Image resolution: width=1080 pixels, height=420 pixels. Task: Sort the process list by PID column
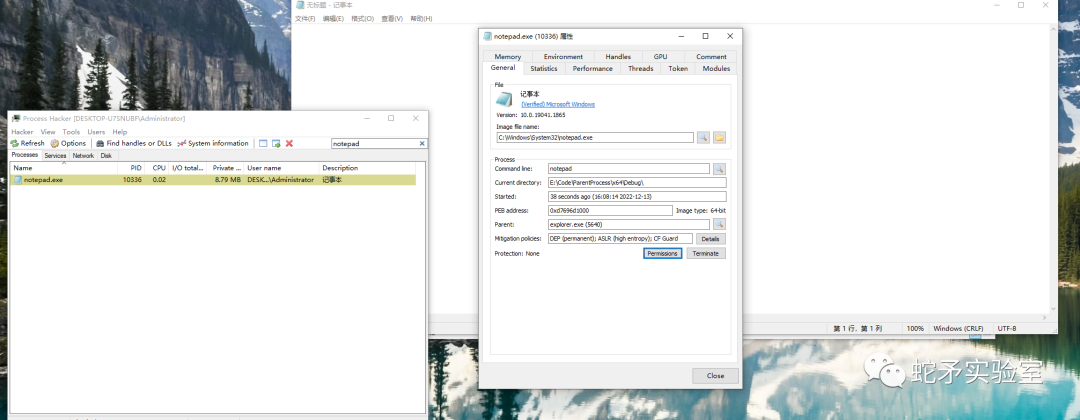tap(130, 168)
